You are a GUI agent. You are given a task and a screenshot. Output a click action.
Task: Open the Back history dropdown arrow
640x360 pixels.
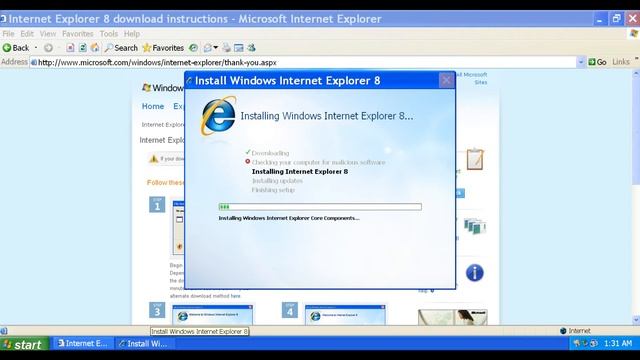[x=36, y=48]
